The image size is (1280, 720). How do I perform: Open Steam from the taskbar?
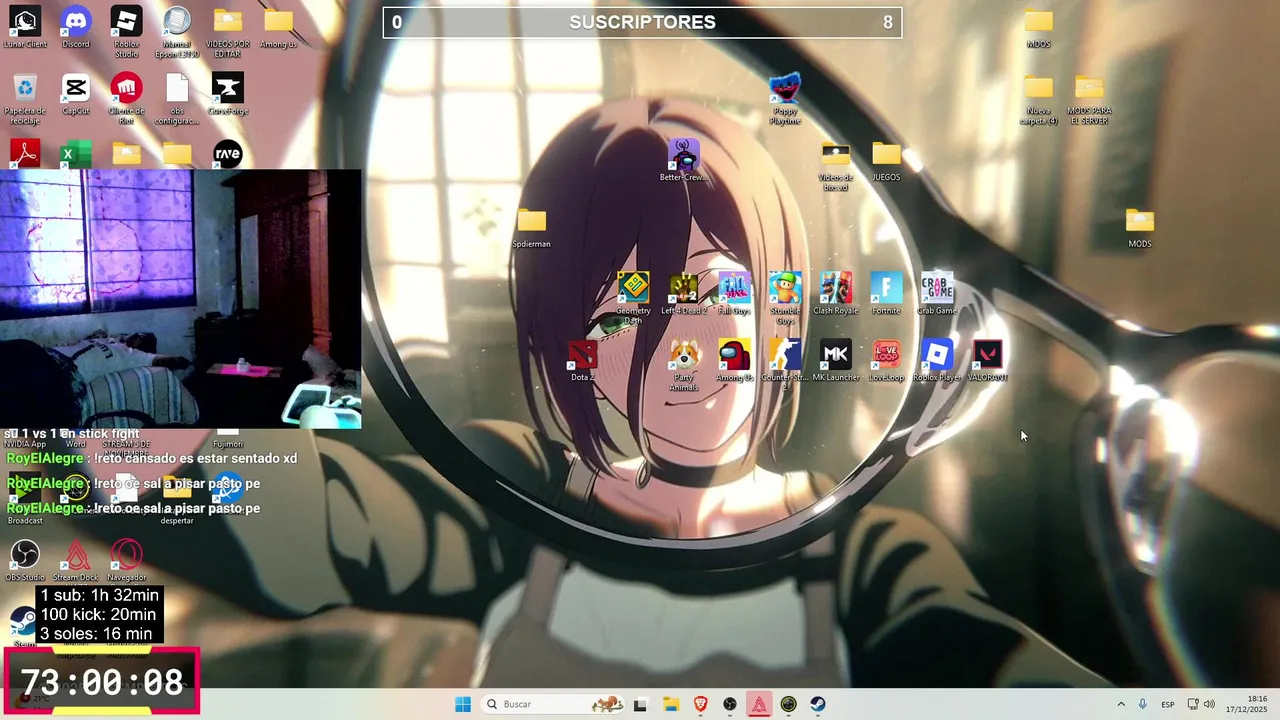click(x=818, y=704)
